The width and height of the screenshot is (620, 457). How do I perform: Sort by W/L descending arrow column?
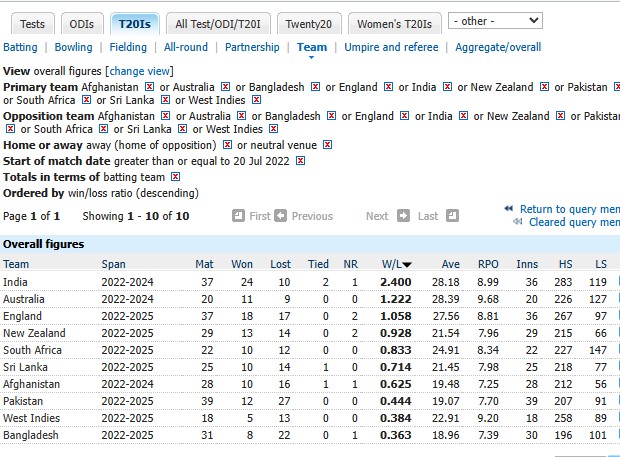[397, 264]
